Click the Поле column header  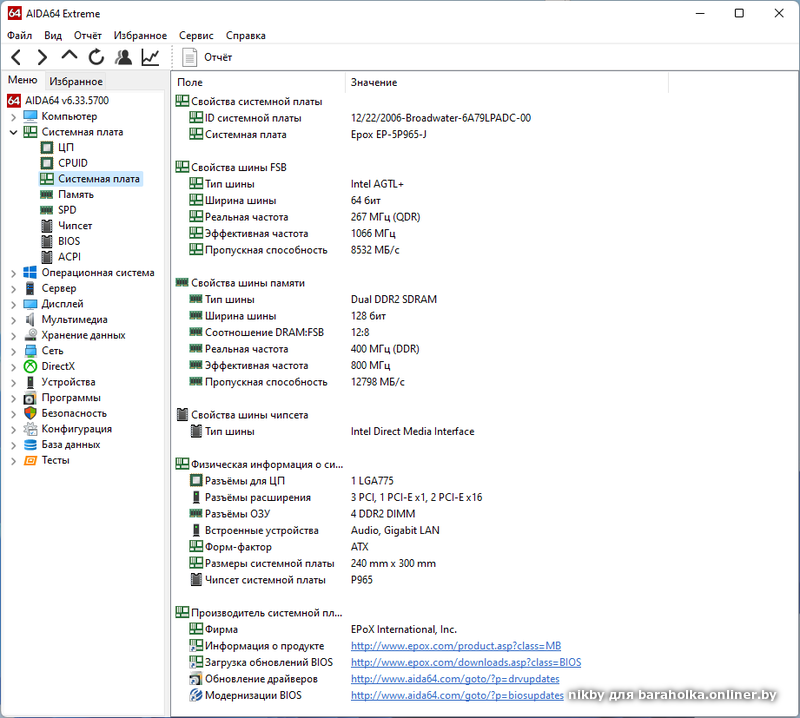(259, 82)
